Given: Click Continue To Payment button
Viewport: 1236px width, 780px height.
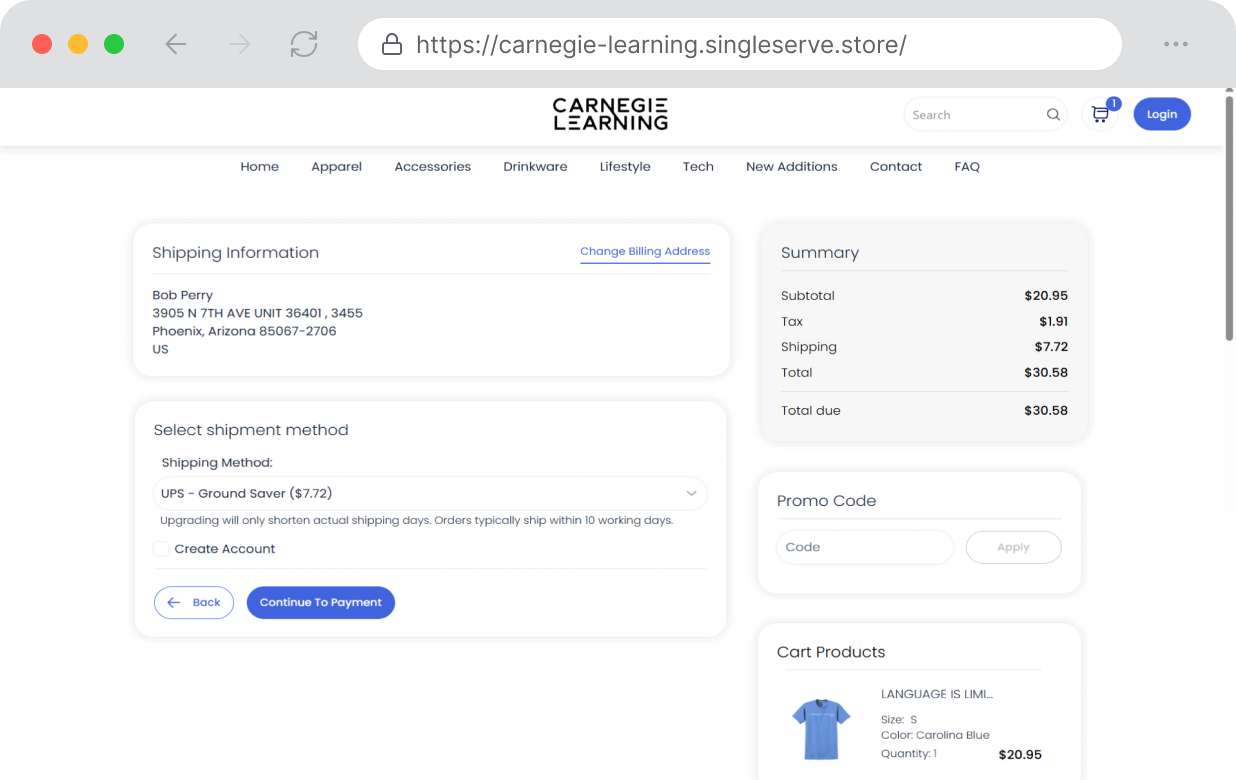Looking at the screenshot, I should pos(321,603).
